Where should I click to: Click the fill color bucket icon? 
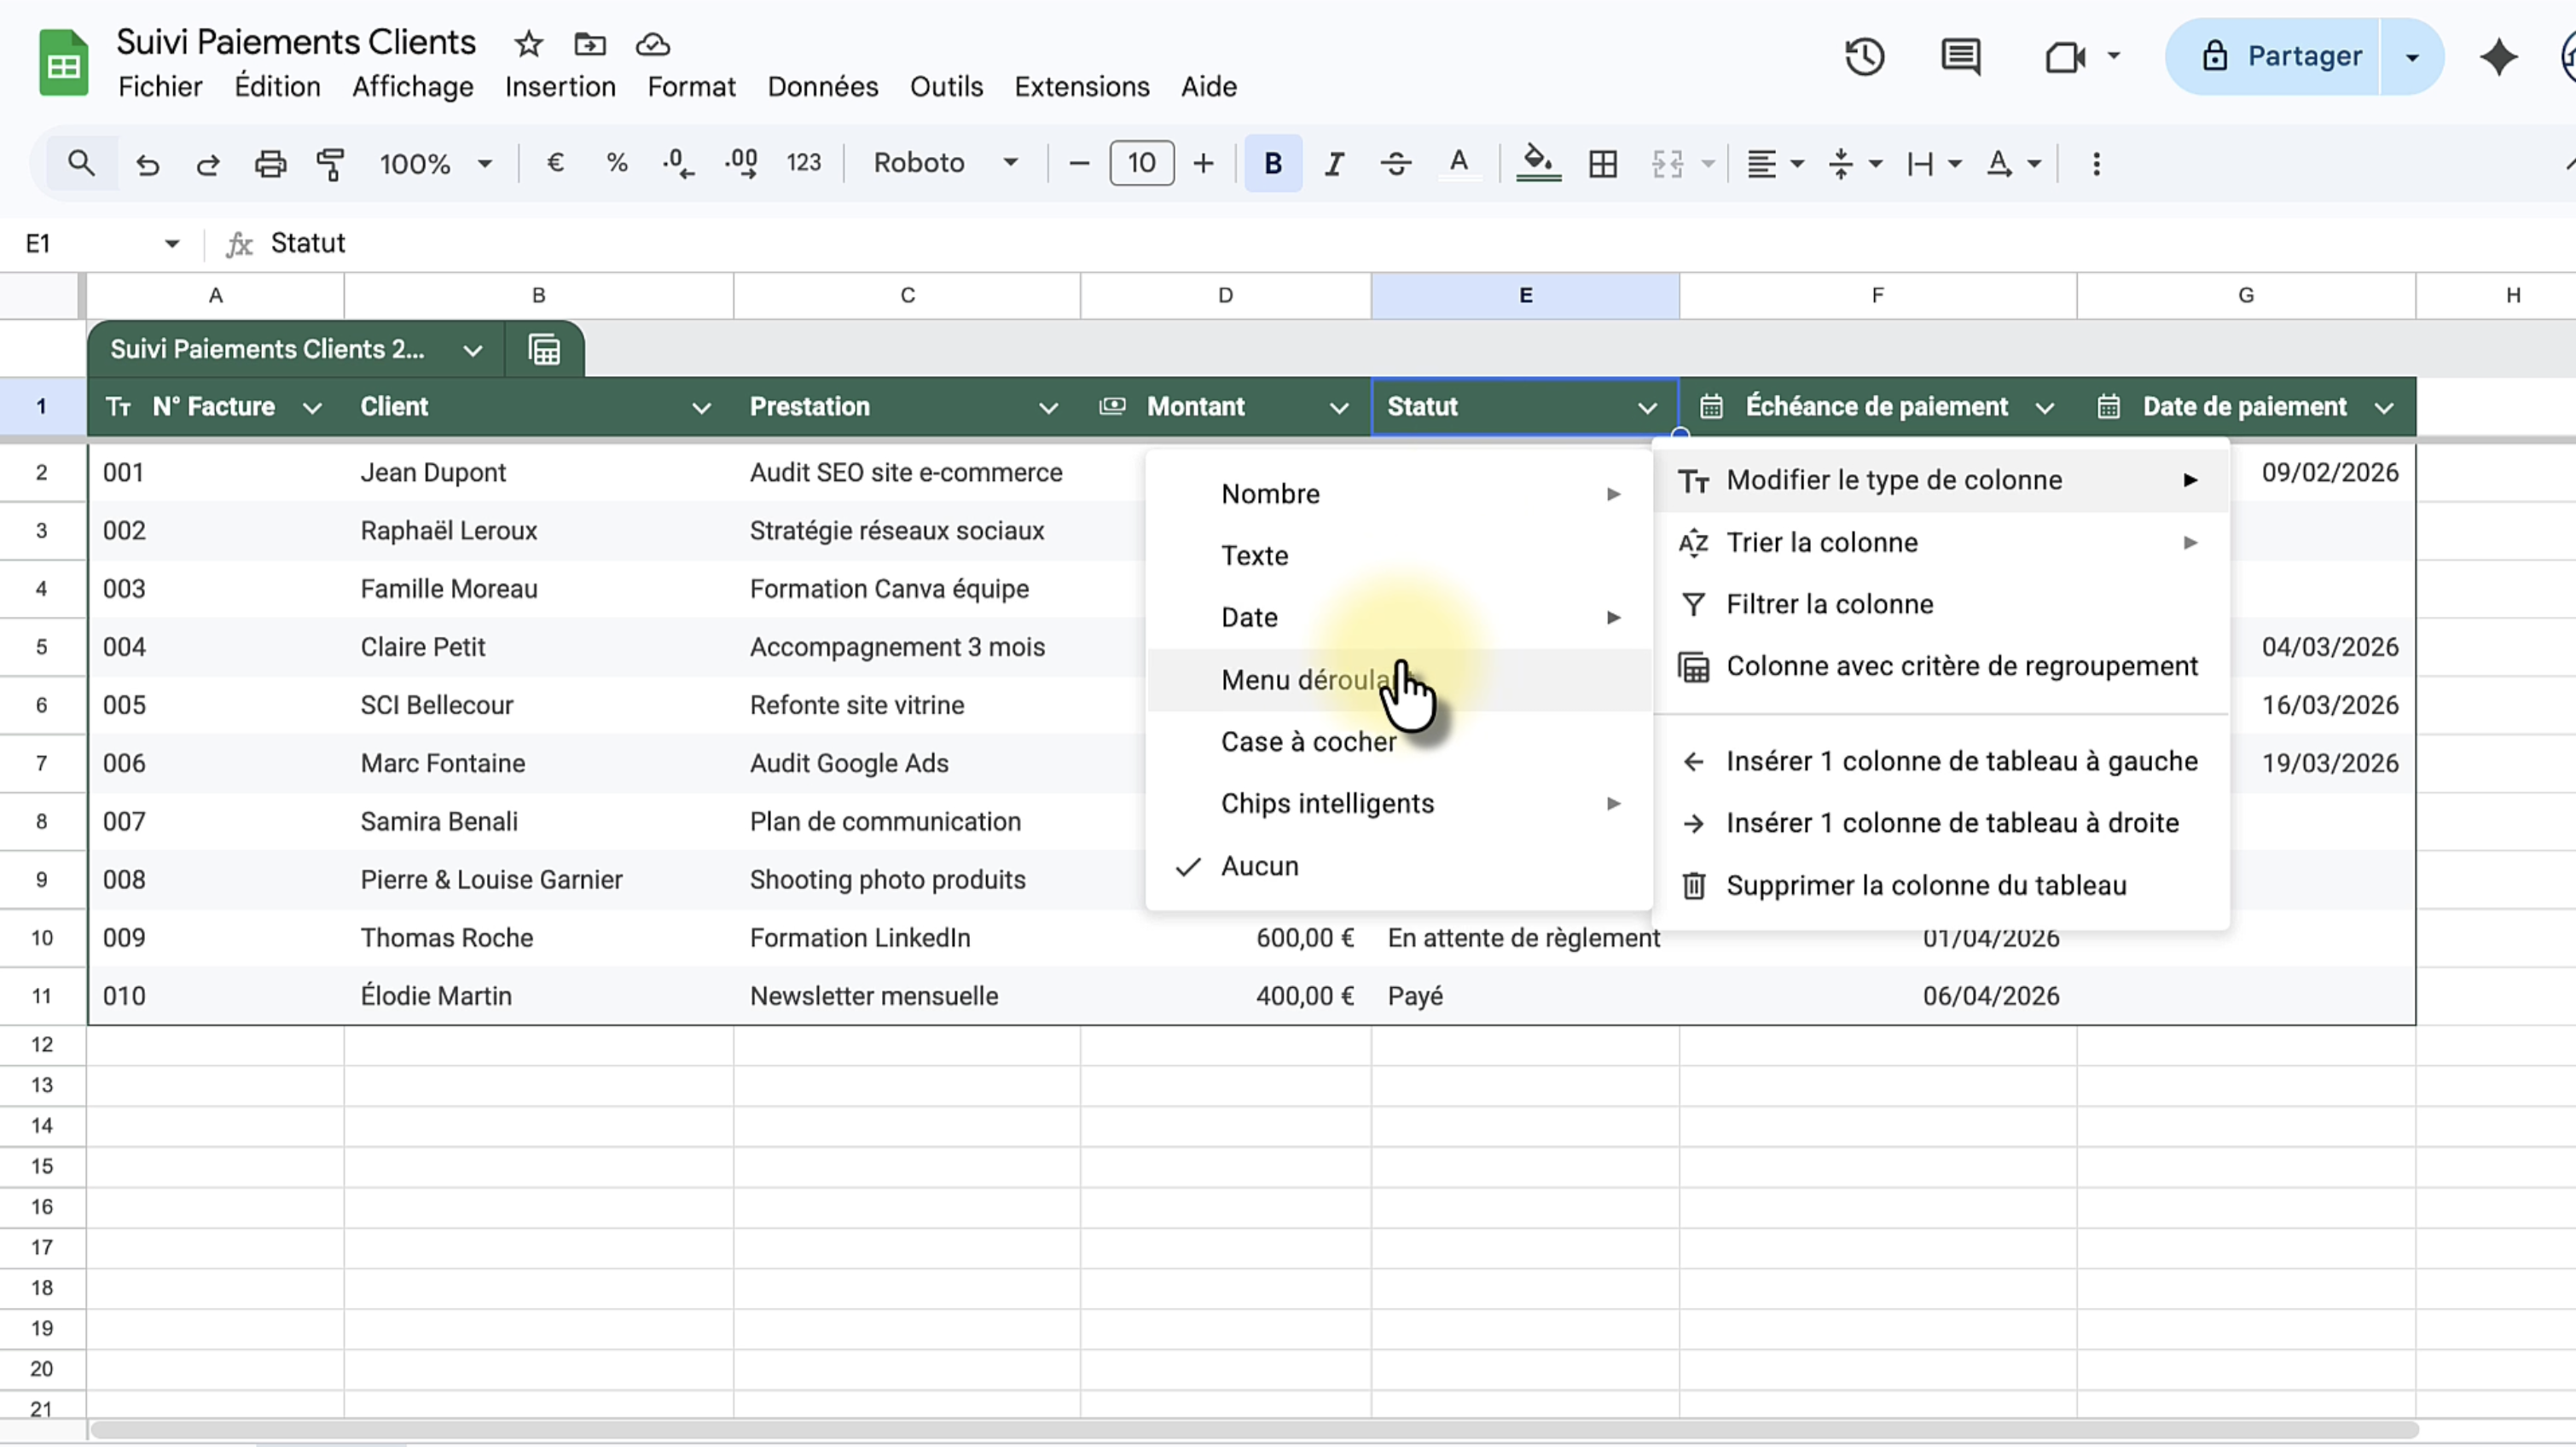1537,163
